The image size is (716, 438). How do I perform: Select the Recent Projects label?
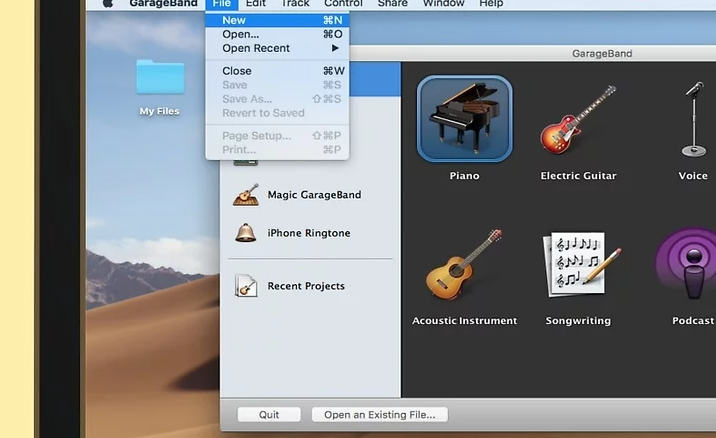point(306,286)
